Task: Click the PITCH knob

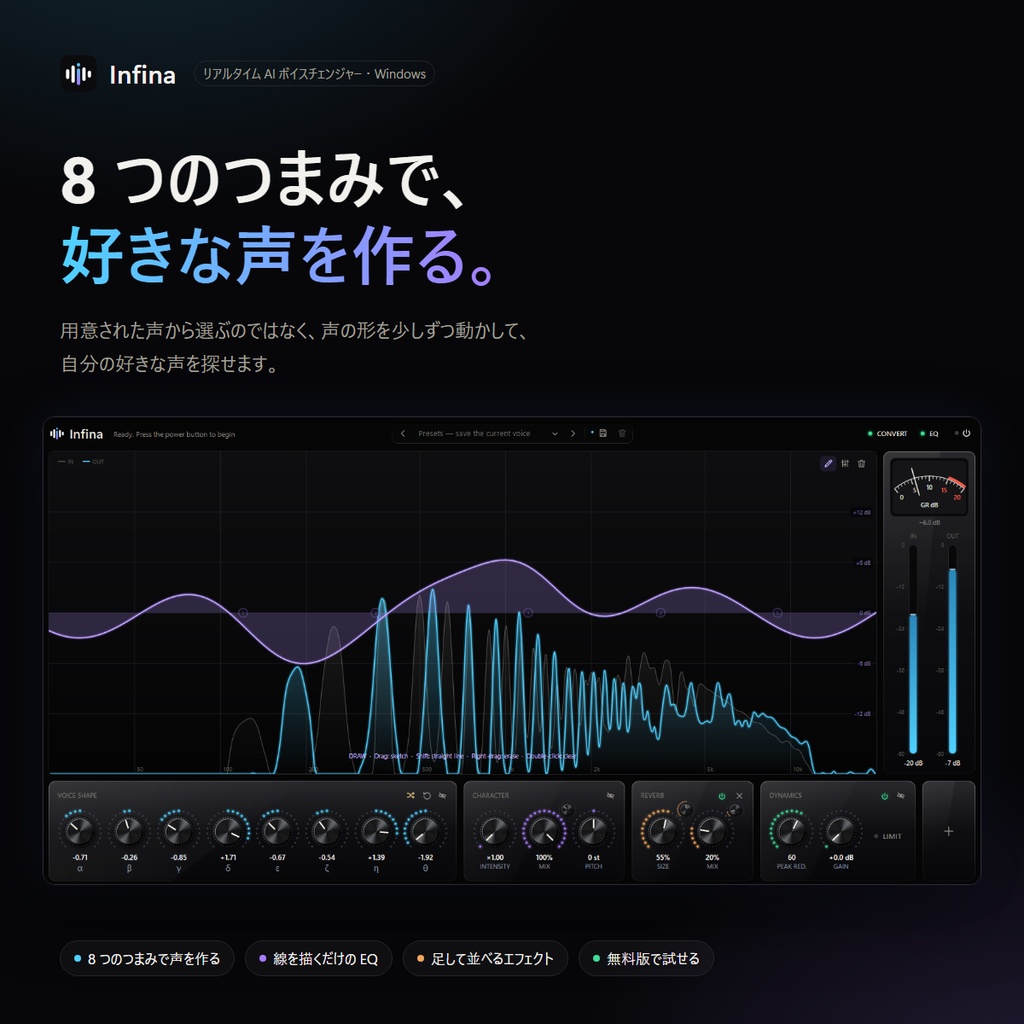Action: coord(593,831)
